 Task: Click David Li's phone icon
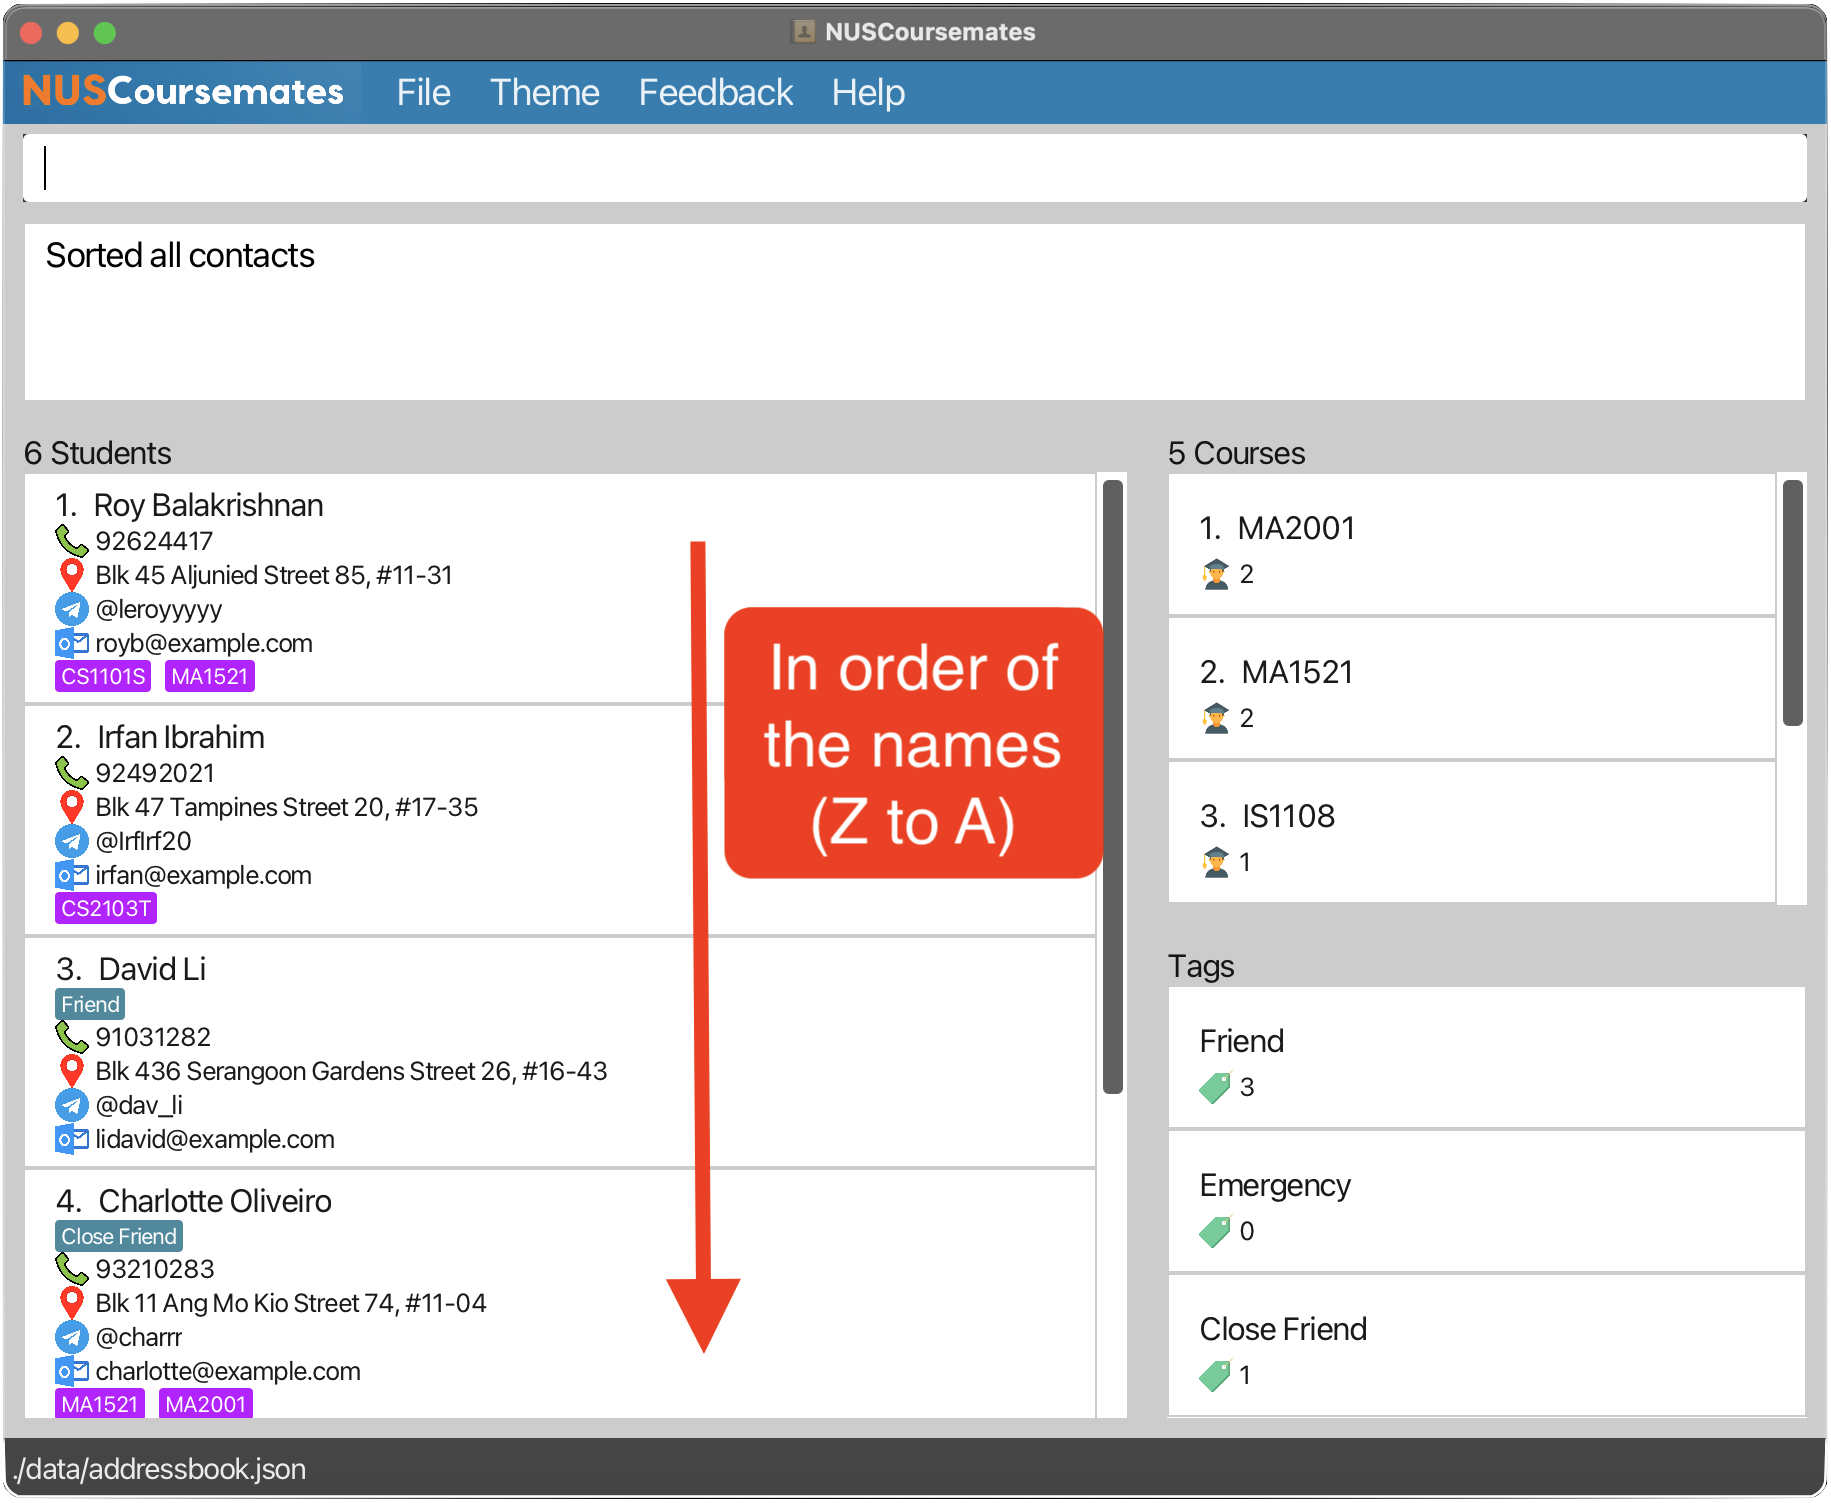71,1037
